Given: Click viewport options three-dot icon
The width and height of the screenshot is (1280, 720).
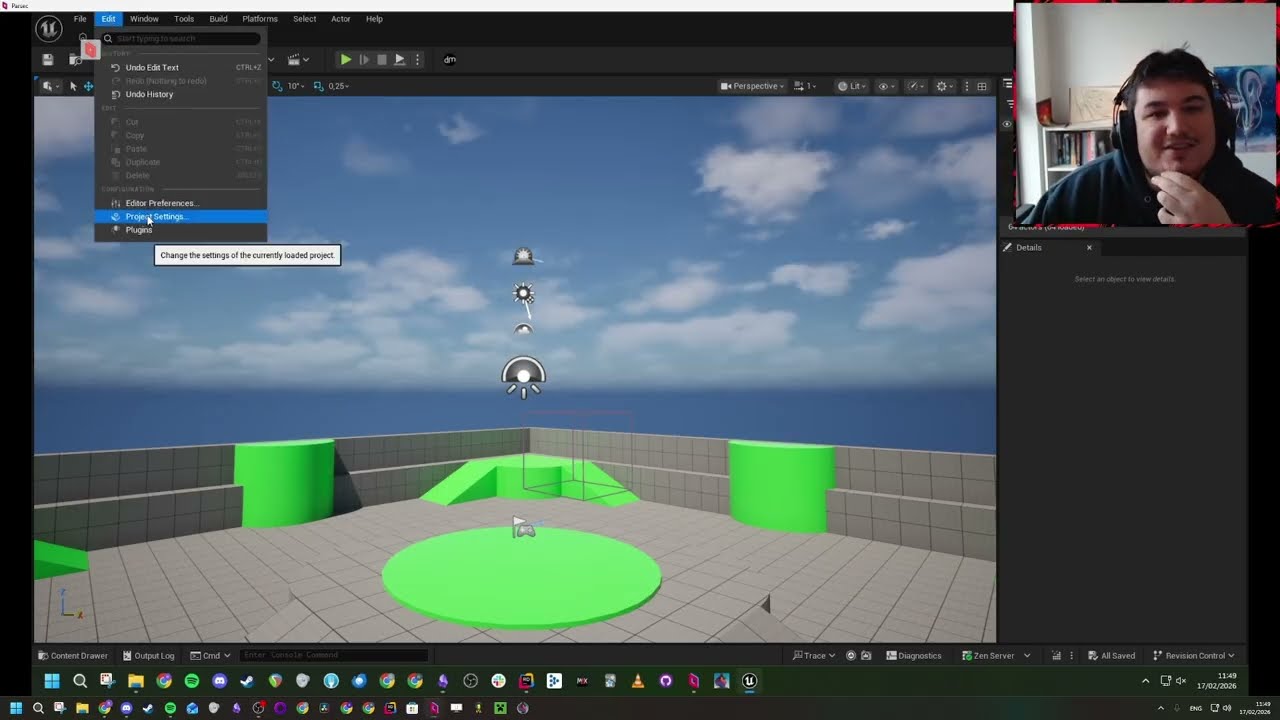Looking at the screenshot, I should pyautogui.click(x=967, y=86).
